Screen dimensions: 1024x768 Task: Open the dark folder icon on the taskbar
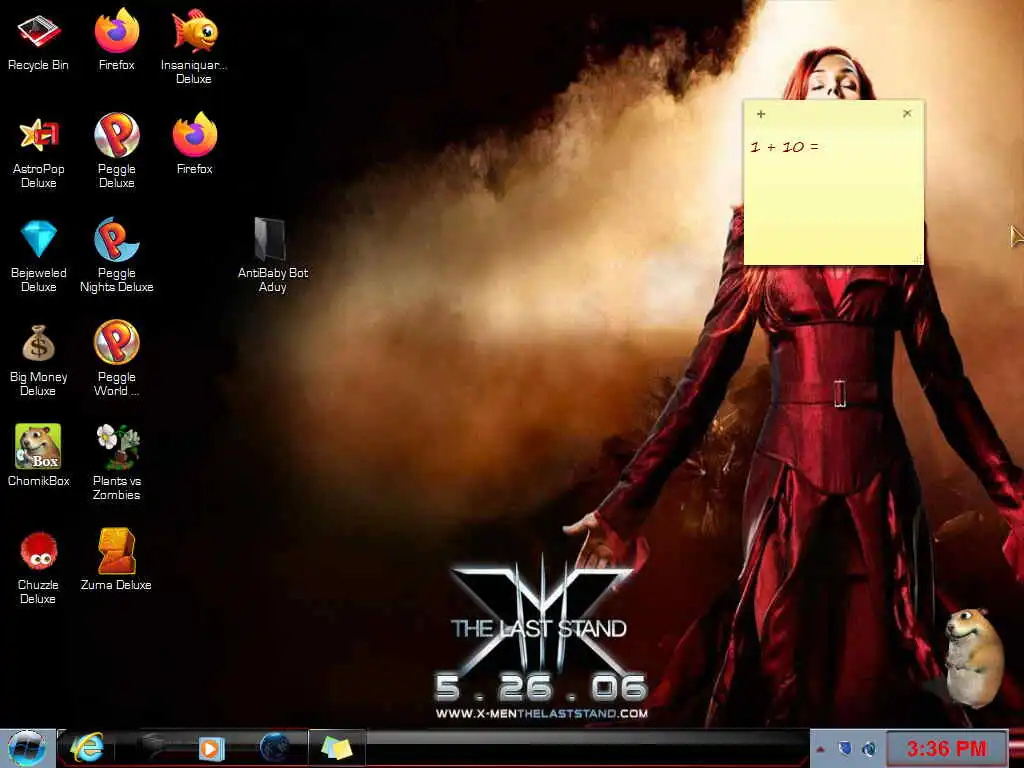coord(152,746)
